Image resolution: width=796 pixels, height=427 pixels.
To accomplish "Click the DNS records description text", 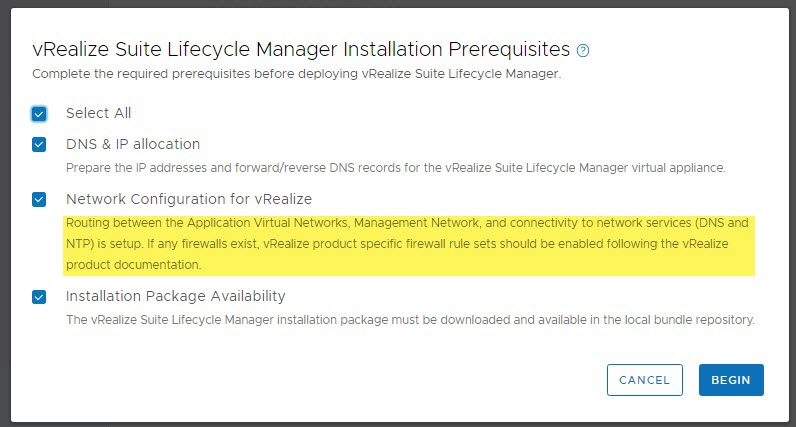I will click(395, 167).
